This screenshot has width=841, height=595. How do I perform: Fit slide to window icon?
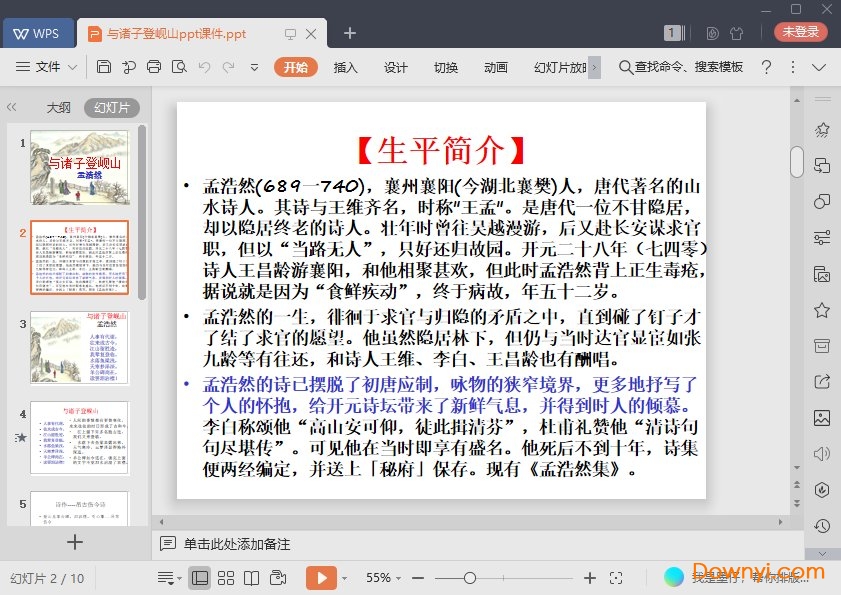[x=616, y=578]
